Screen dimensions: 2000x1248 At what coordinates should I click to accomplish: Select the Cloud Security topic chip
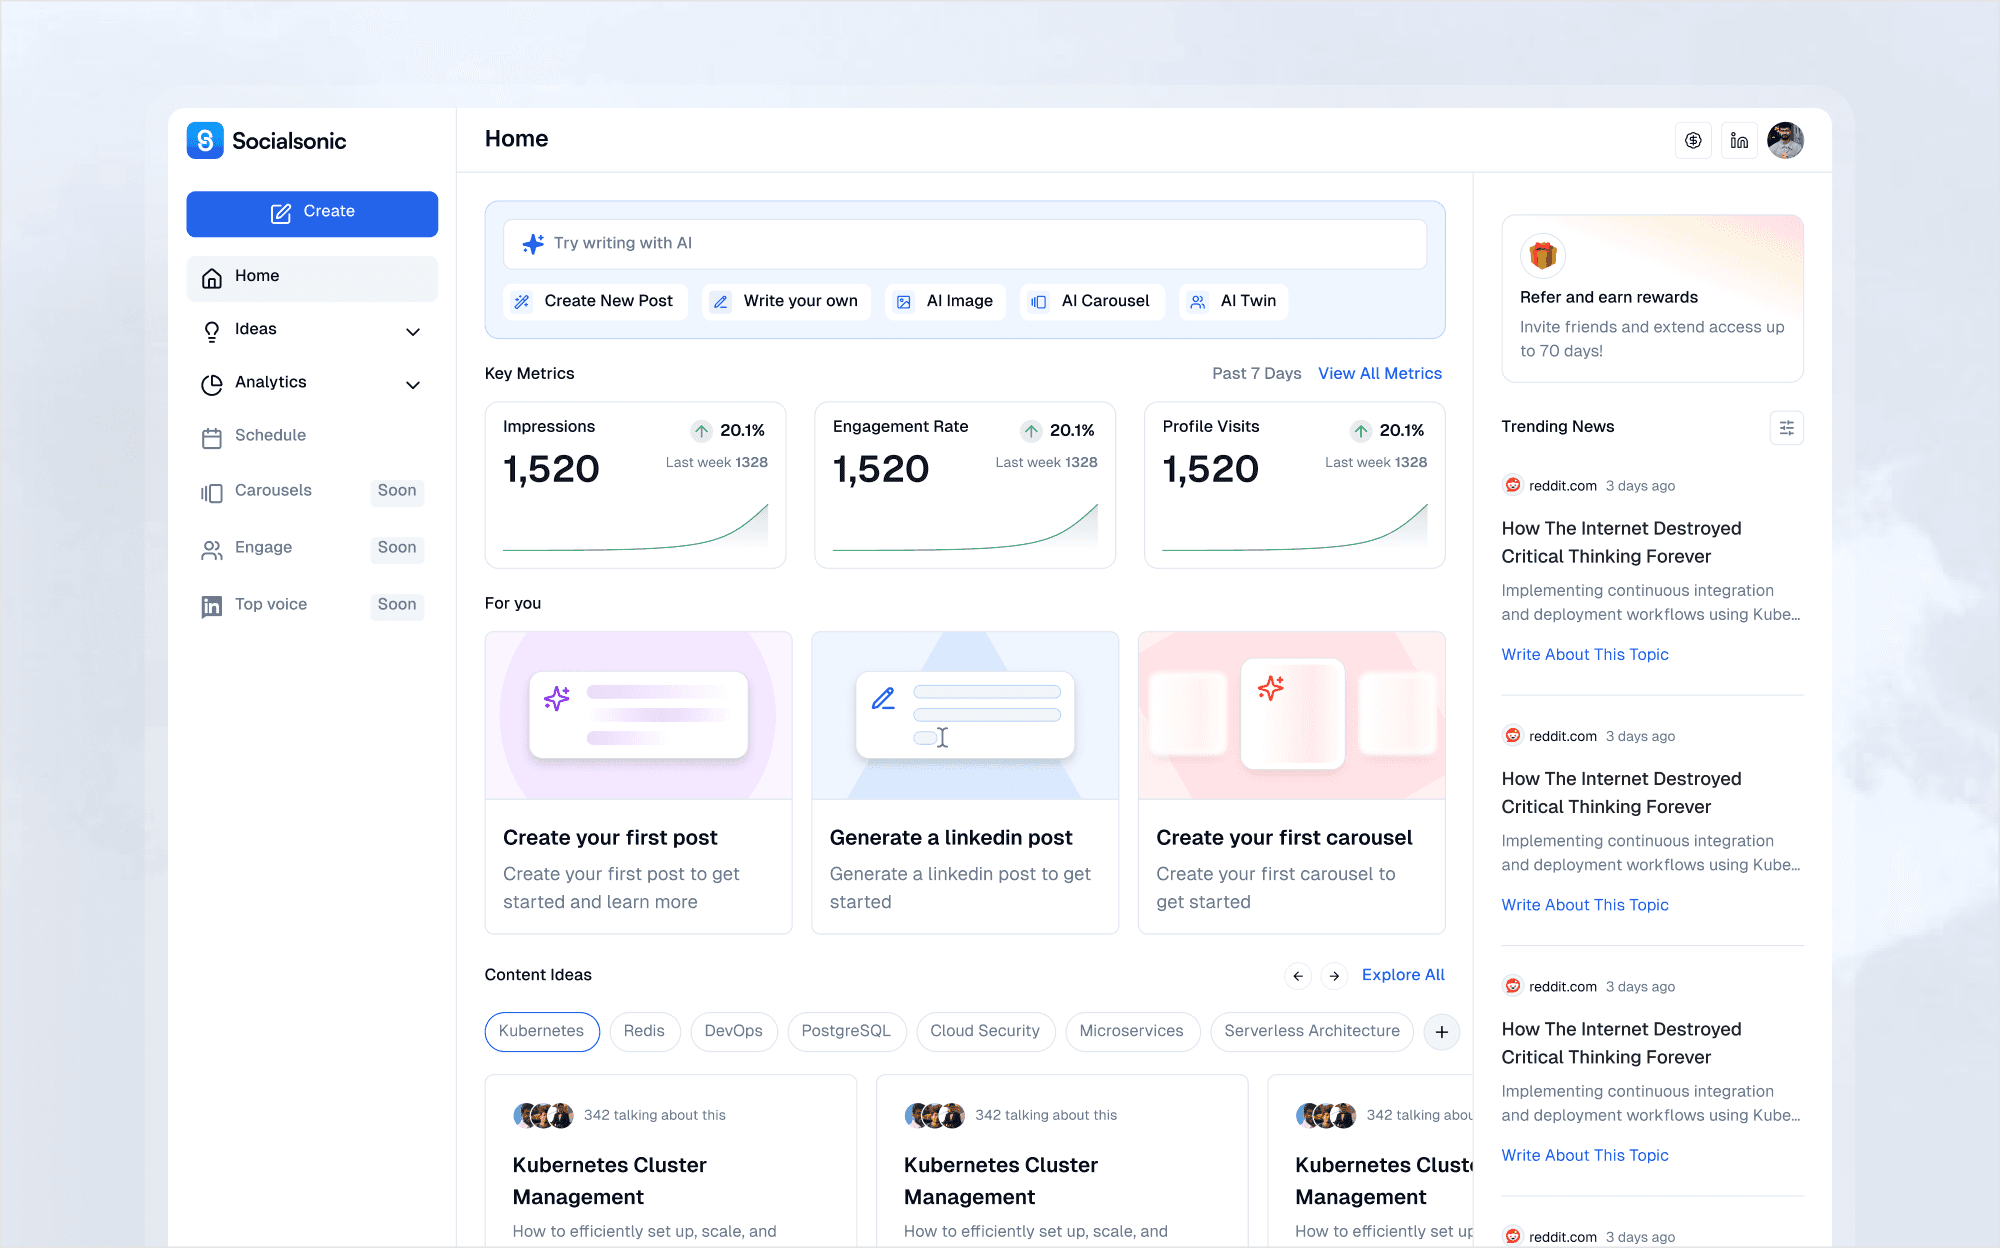(984, 1032)
